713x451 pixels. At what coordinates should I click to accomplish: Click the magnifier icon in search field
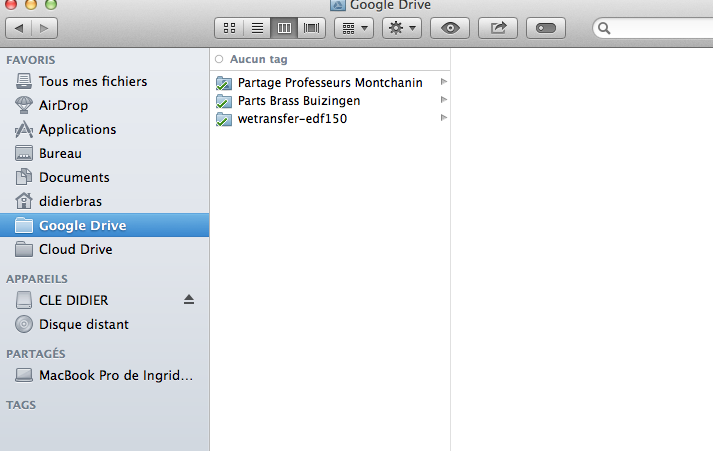(604, 28)
